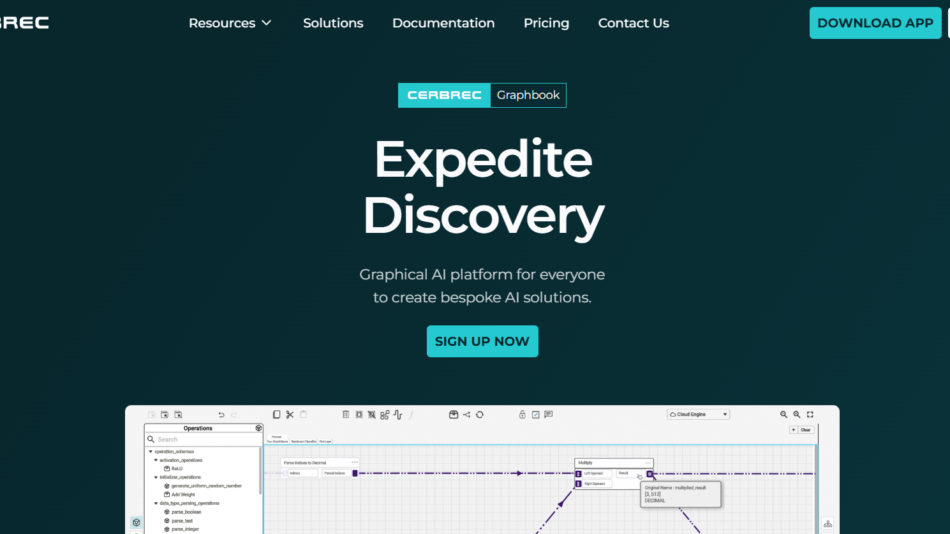This screenshot has height=534, width=950.
Task: Click the undo arrow in Graphbook toolbar
Action: tap(221, 414)
